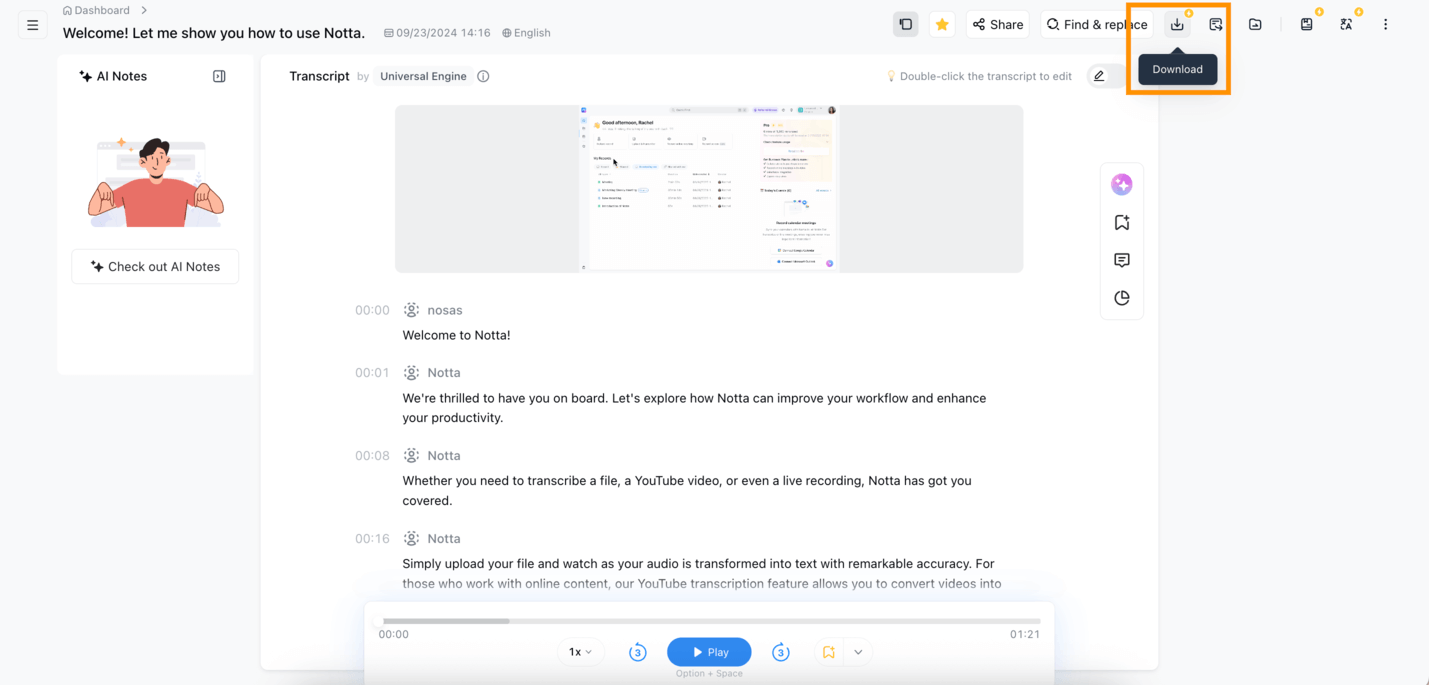1429x685 pixels.
Task: Click the info icon beside Universal Engine
Action: pos(483,76)
